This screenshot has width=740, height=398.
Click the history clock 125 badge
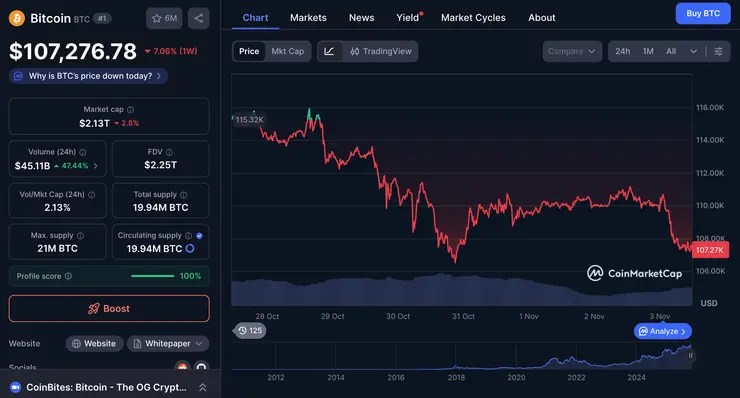pyautogui.click(x=250, y=330)
